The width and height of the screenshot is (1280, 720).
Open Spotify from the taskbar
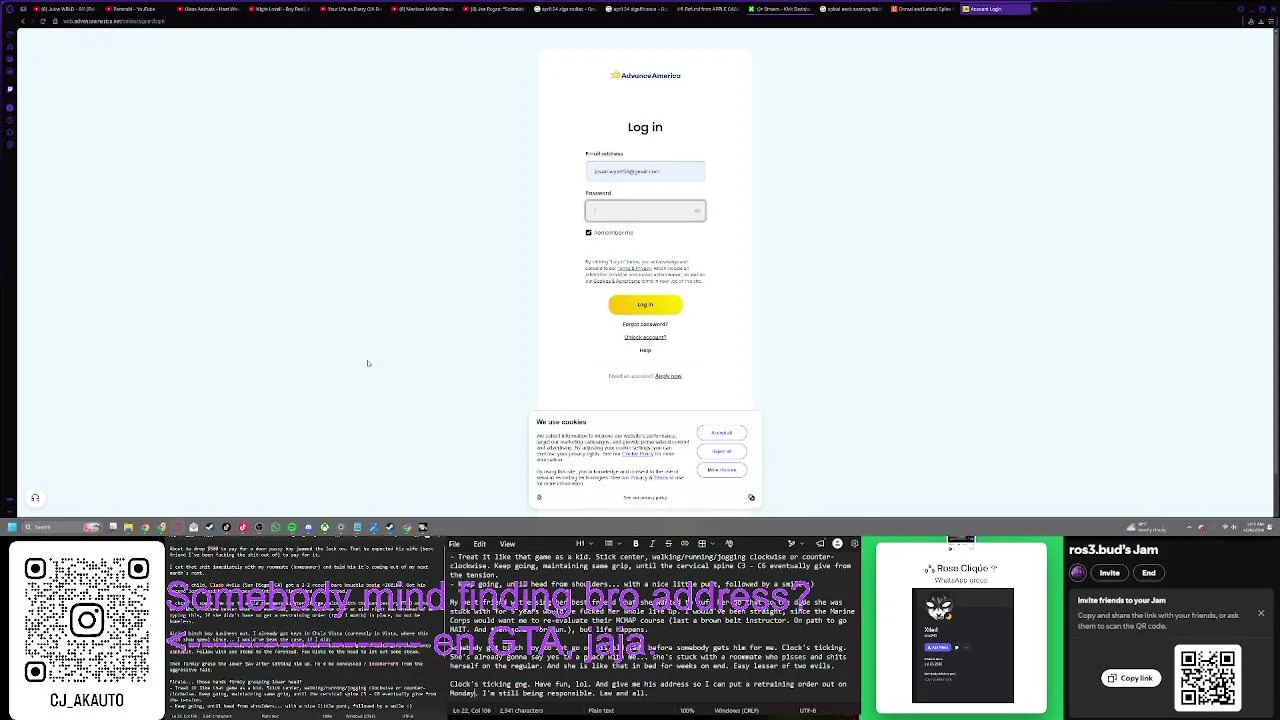[x=292, y=527]
